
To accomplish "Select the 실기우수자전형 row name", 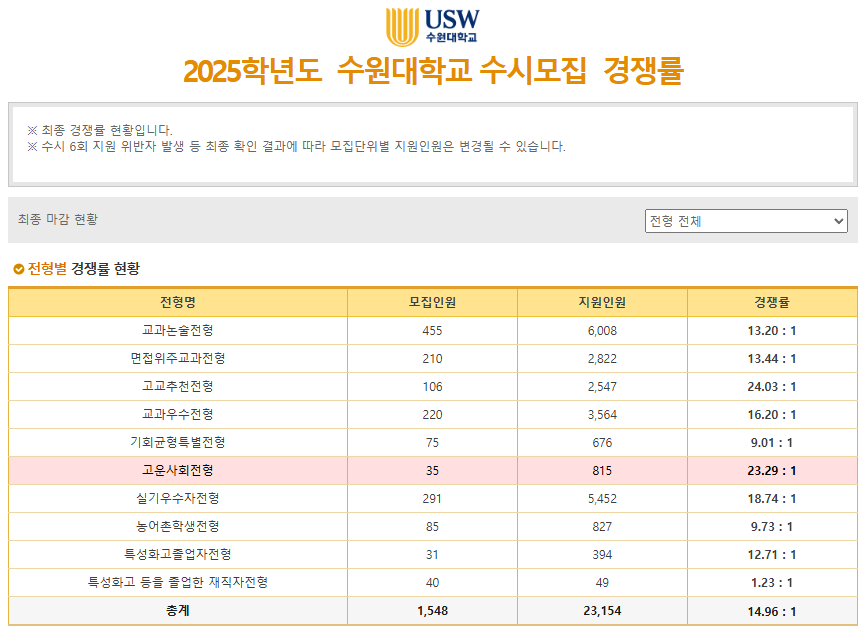I will tap(178, 498).
